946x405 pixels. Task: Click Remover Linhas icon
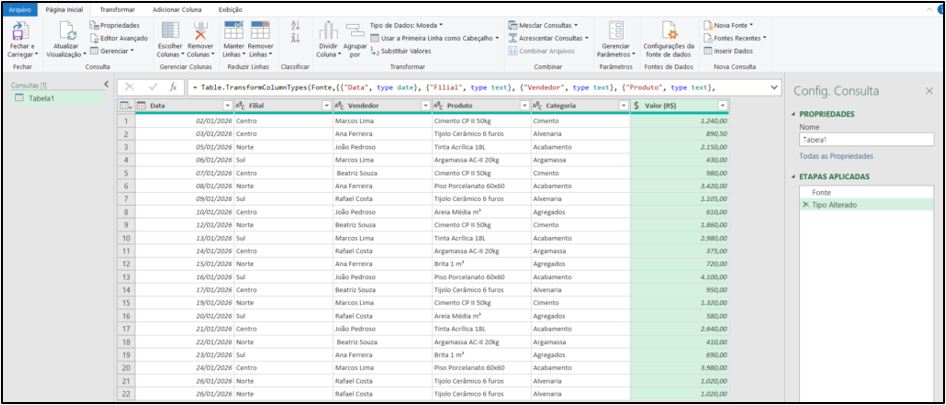pos(261,31)
